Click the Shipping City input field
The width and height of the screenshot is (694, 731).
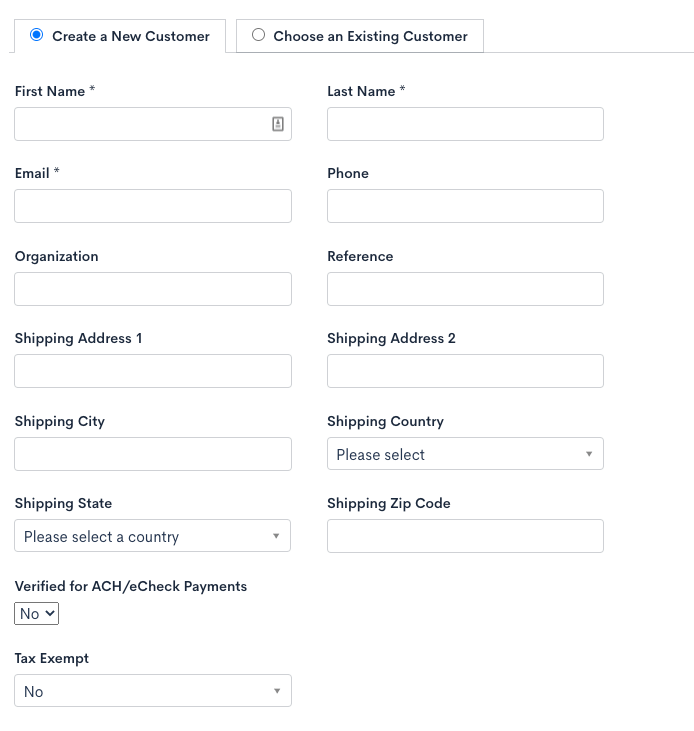(152, 454)
